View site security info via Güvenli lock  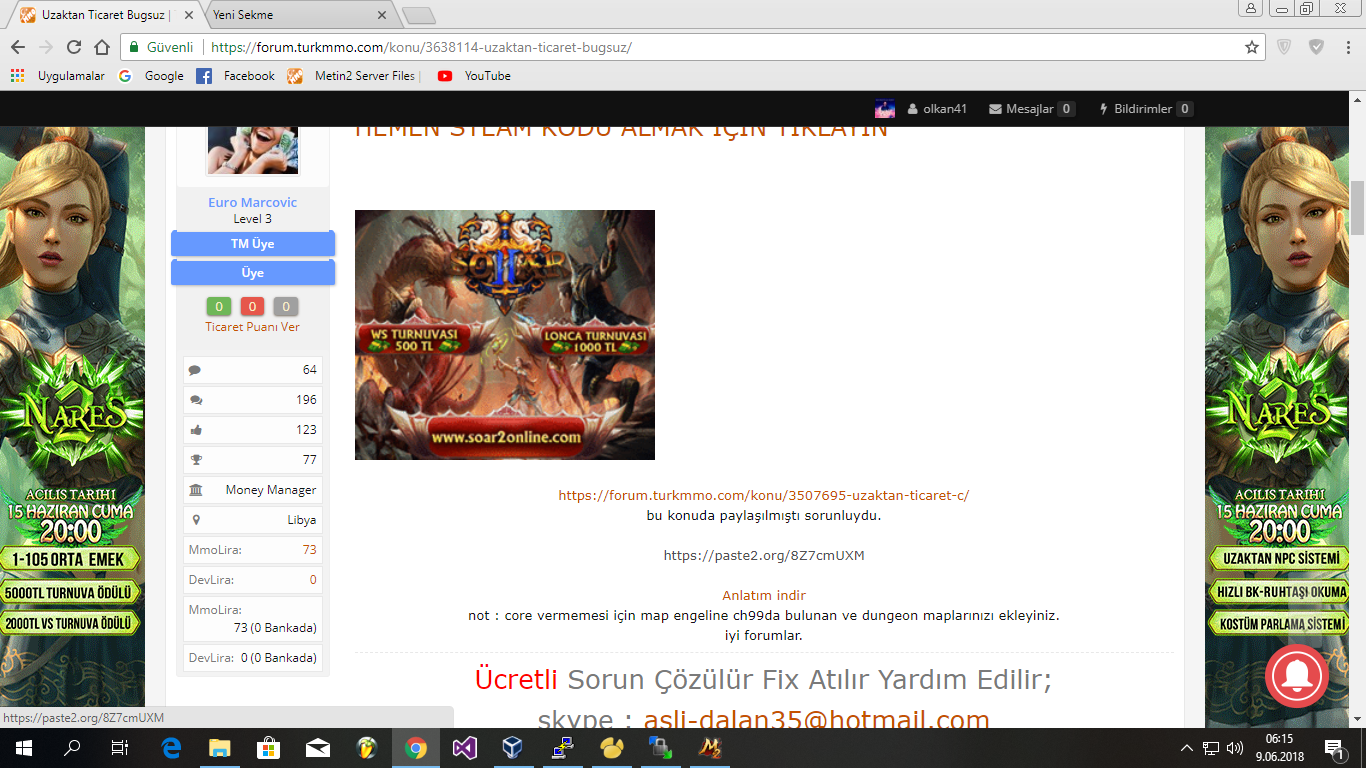(160, 47)
